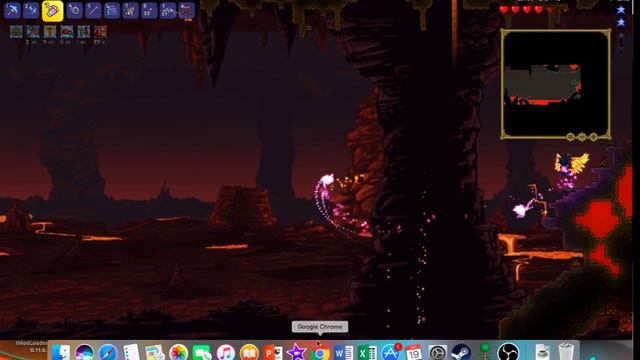Image resolution: width=640 pixels, height=360 pixels.
Task: Launch Microsoft Word from the dock
Action: click(x=343, y=352)
